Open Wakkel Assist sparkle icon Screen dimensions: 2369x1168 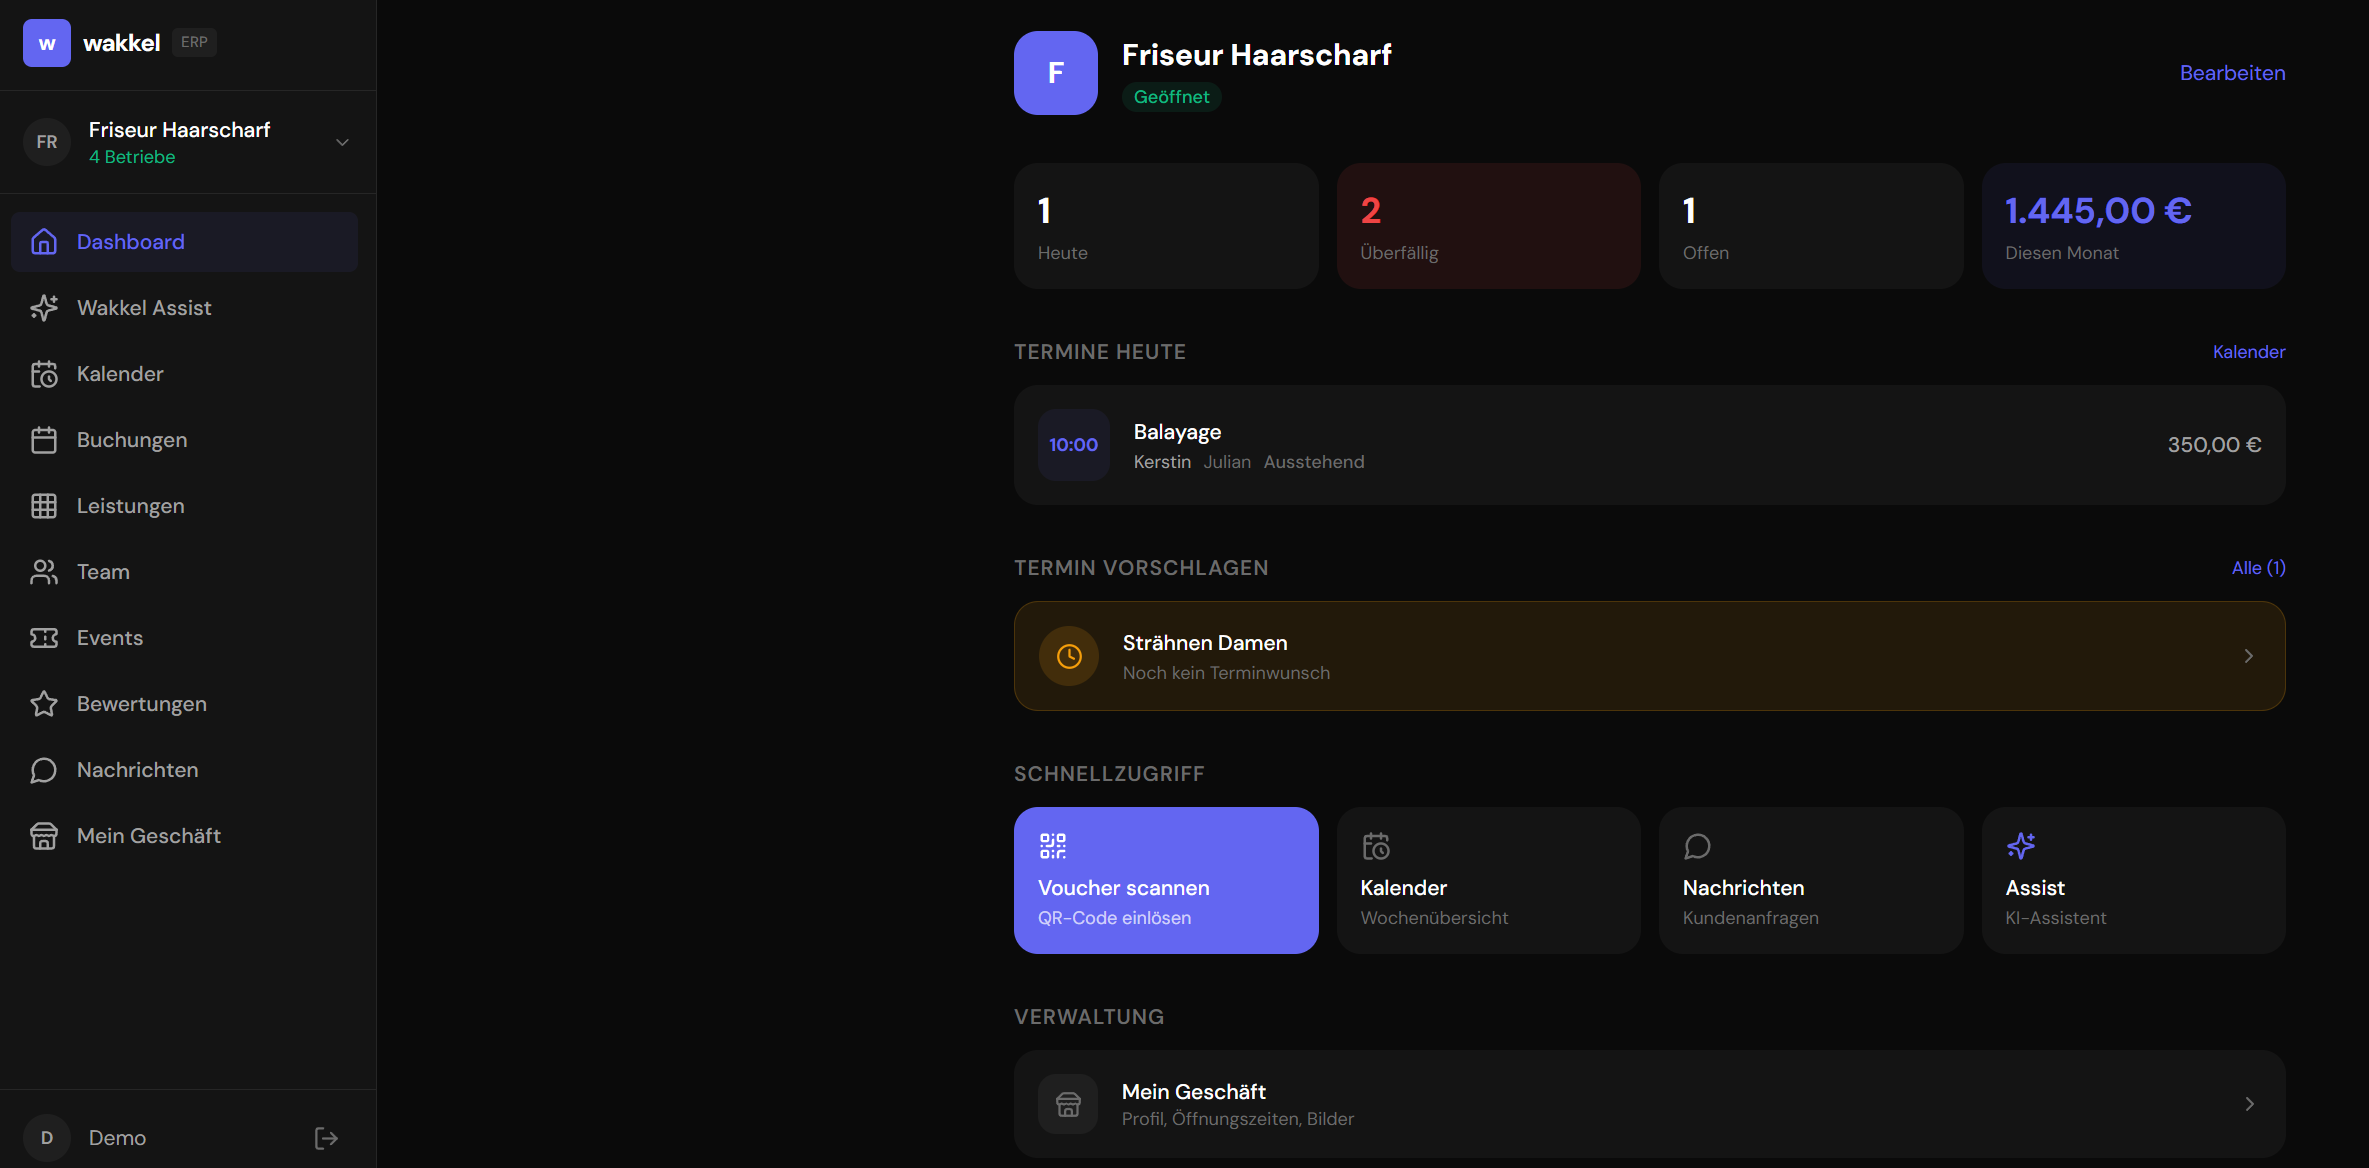click(45, 307)
